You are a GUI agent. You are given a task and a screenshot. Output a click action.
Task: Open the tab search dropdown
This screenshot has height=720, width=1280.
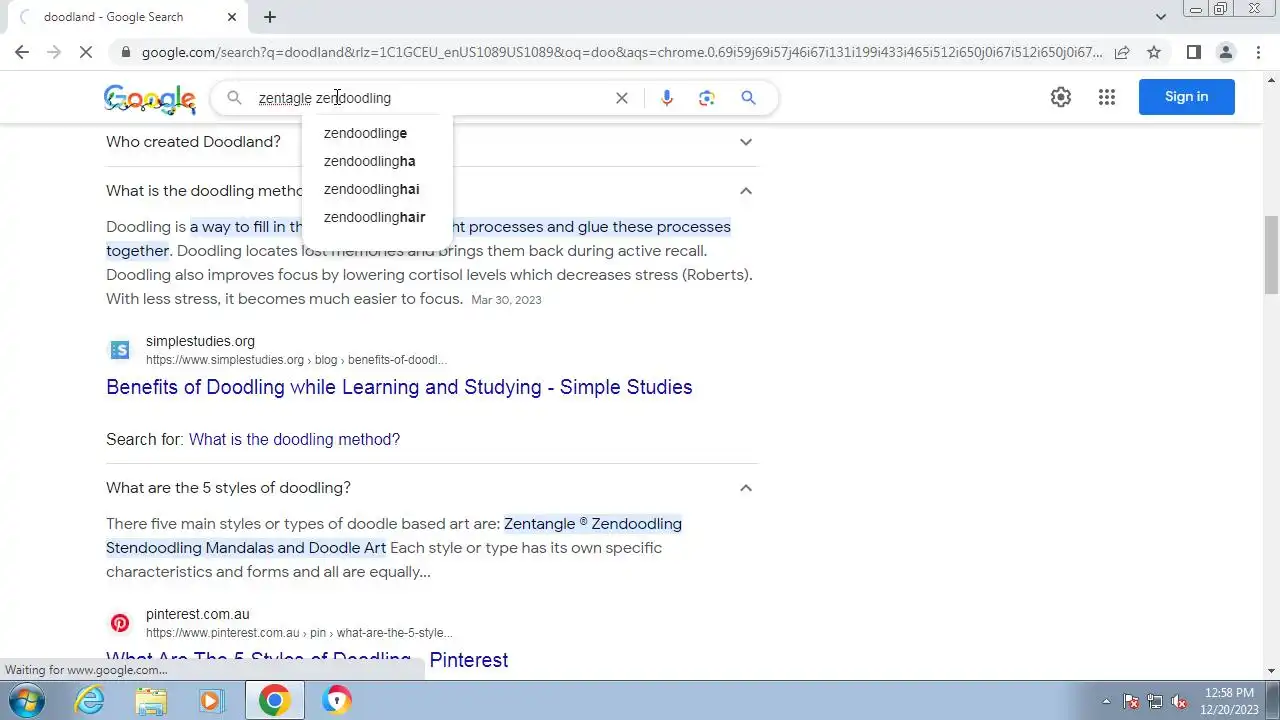tap(1161, 17)
